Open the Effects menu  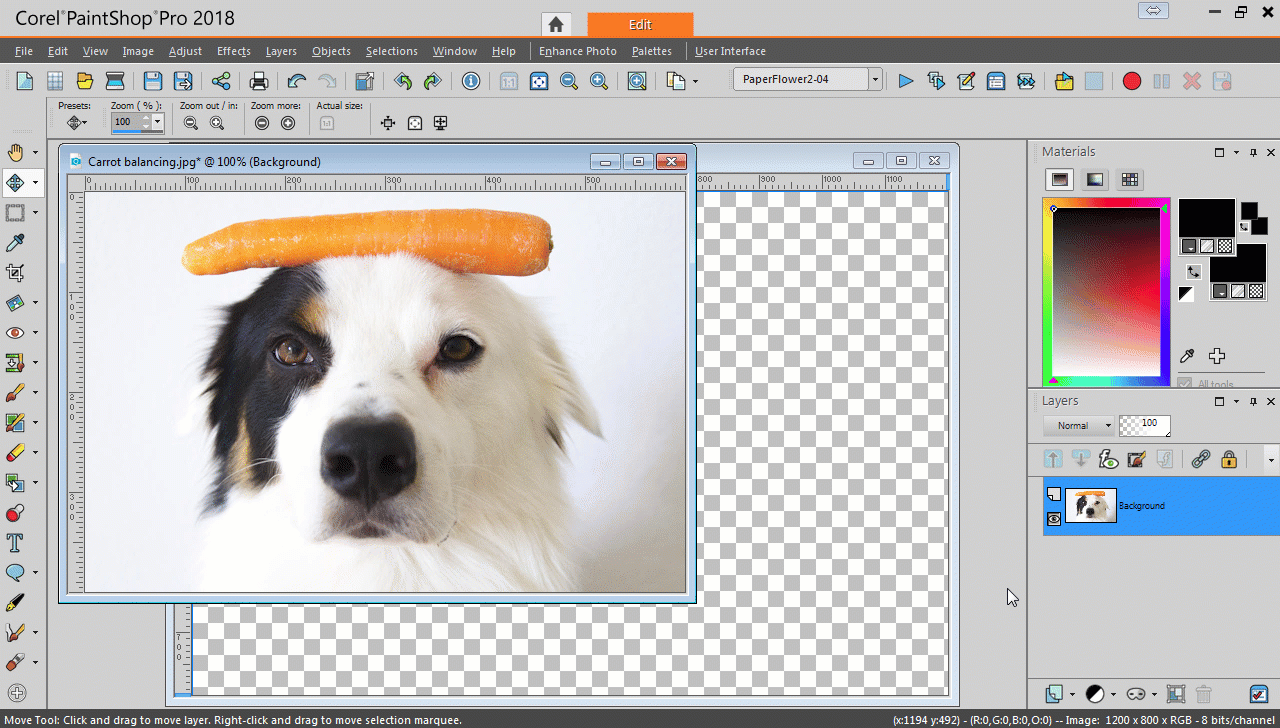point(233,51)
